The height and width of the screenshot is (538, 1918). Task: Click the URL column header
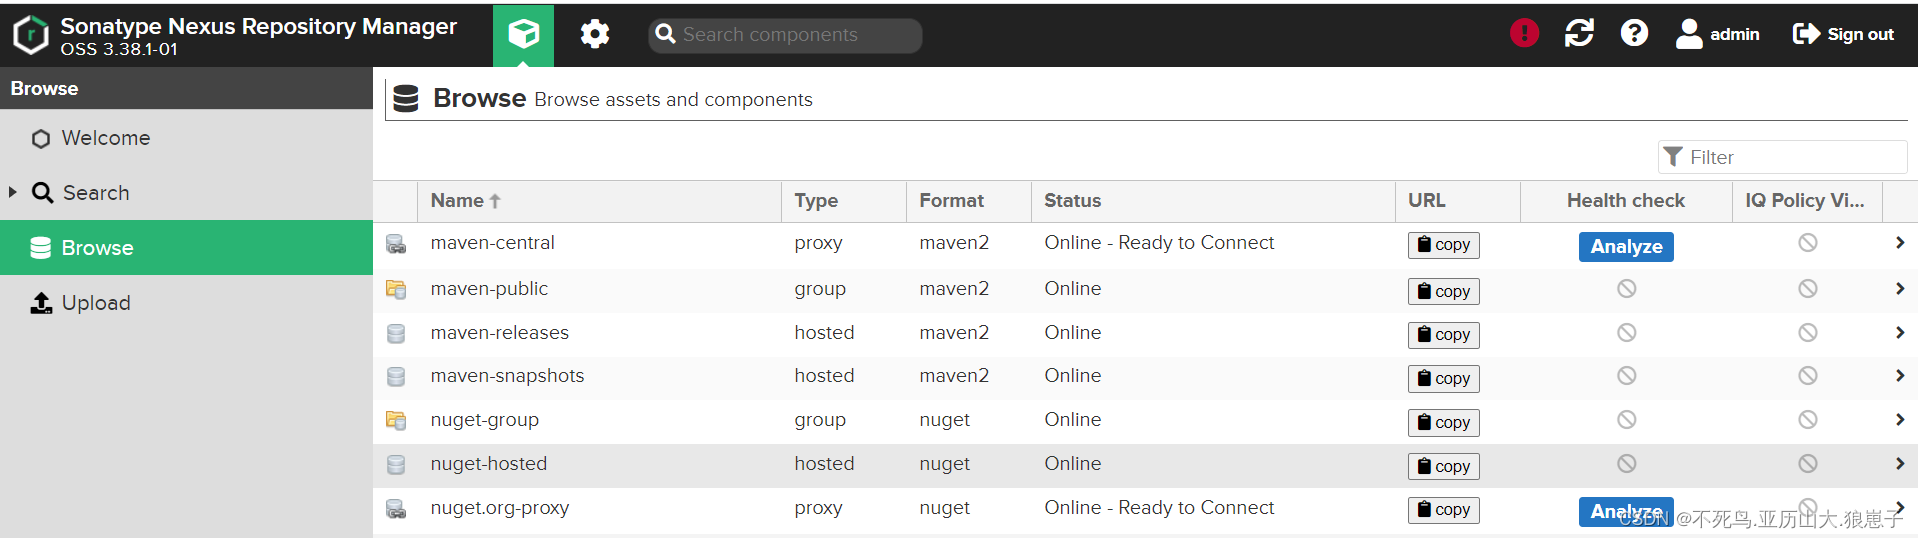click(1458, 201)
